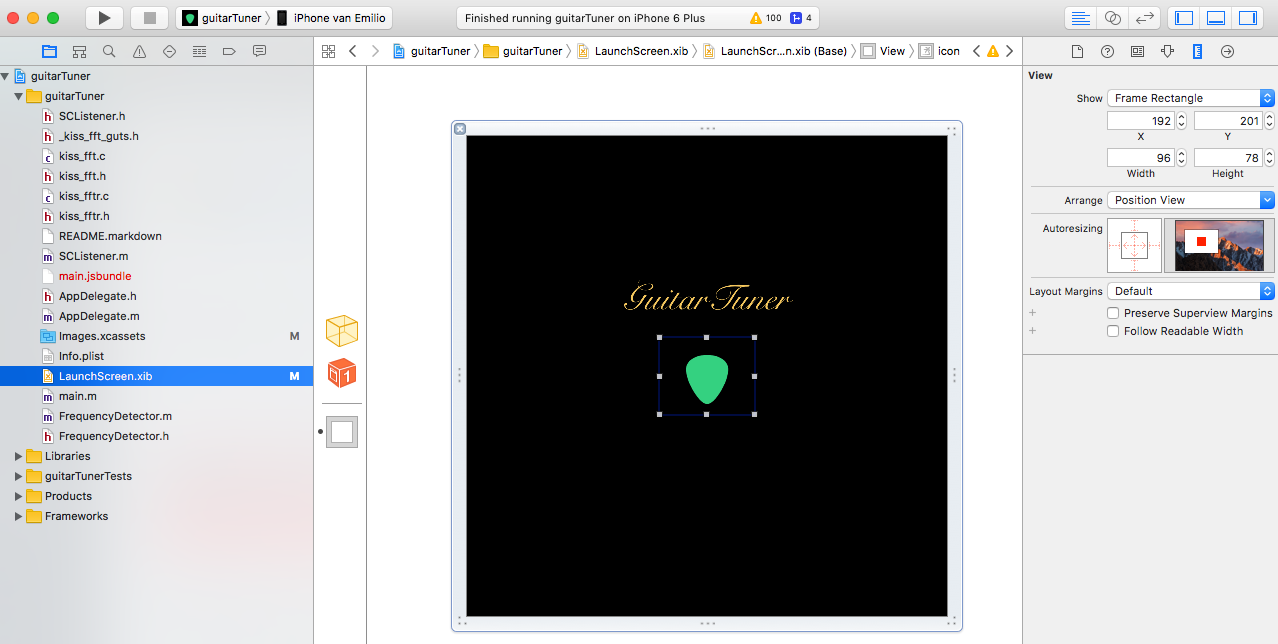Click the 4 issues indicator
This screenshot has width=1278, height=644.
pos(801,18)
